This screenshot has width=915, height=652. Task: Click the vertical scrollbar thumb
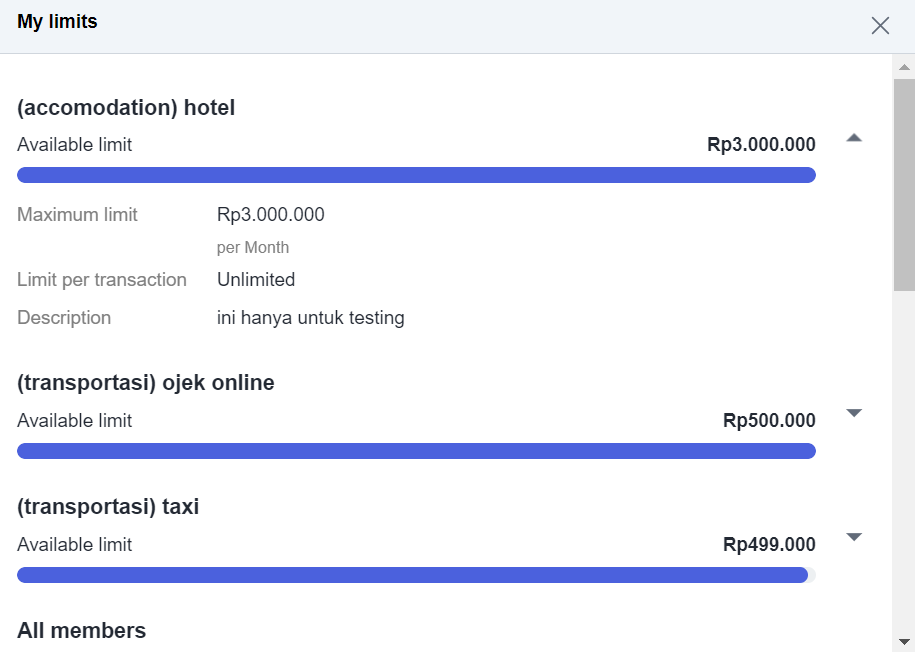tap(904, 185)
